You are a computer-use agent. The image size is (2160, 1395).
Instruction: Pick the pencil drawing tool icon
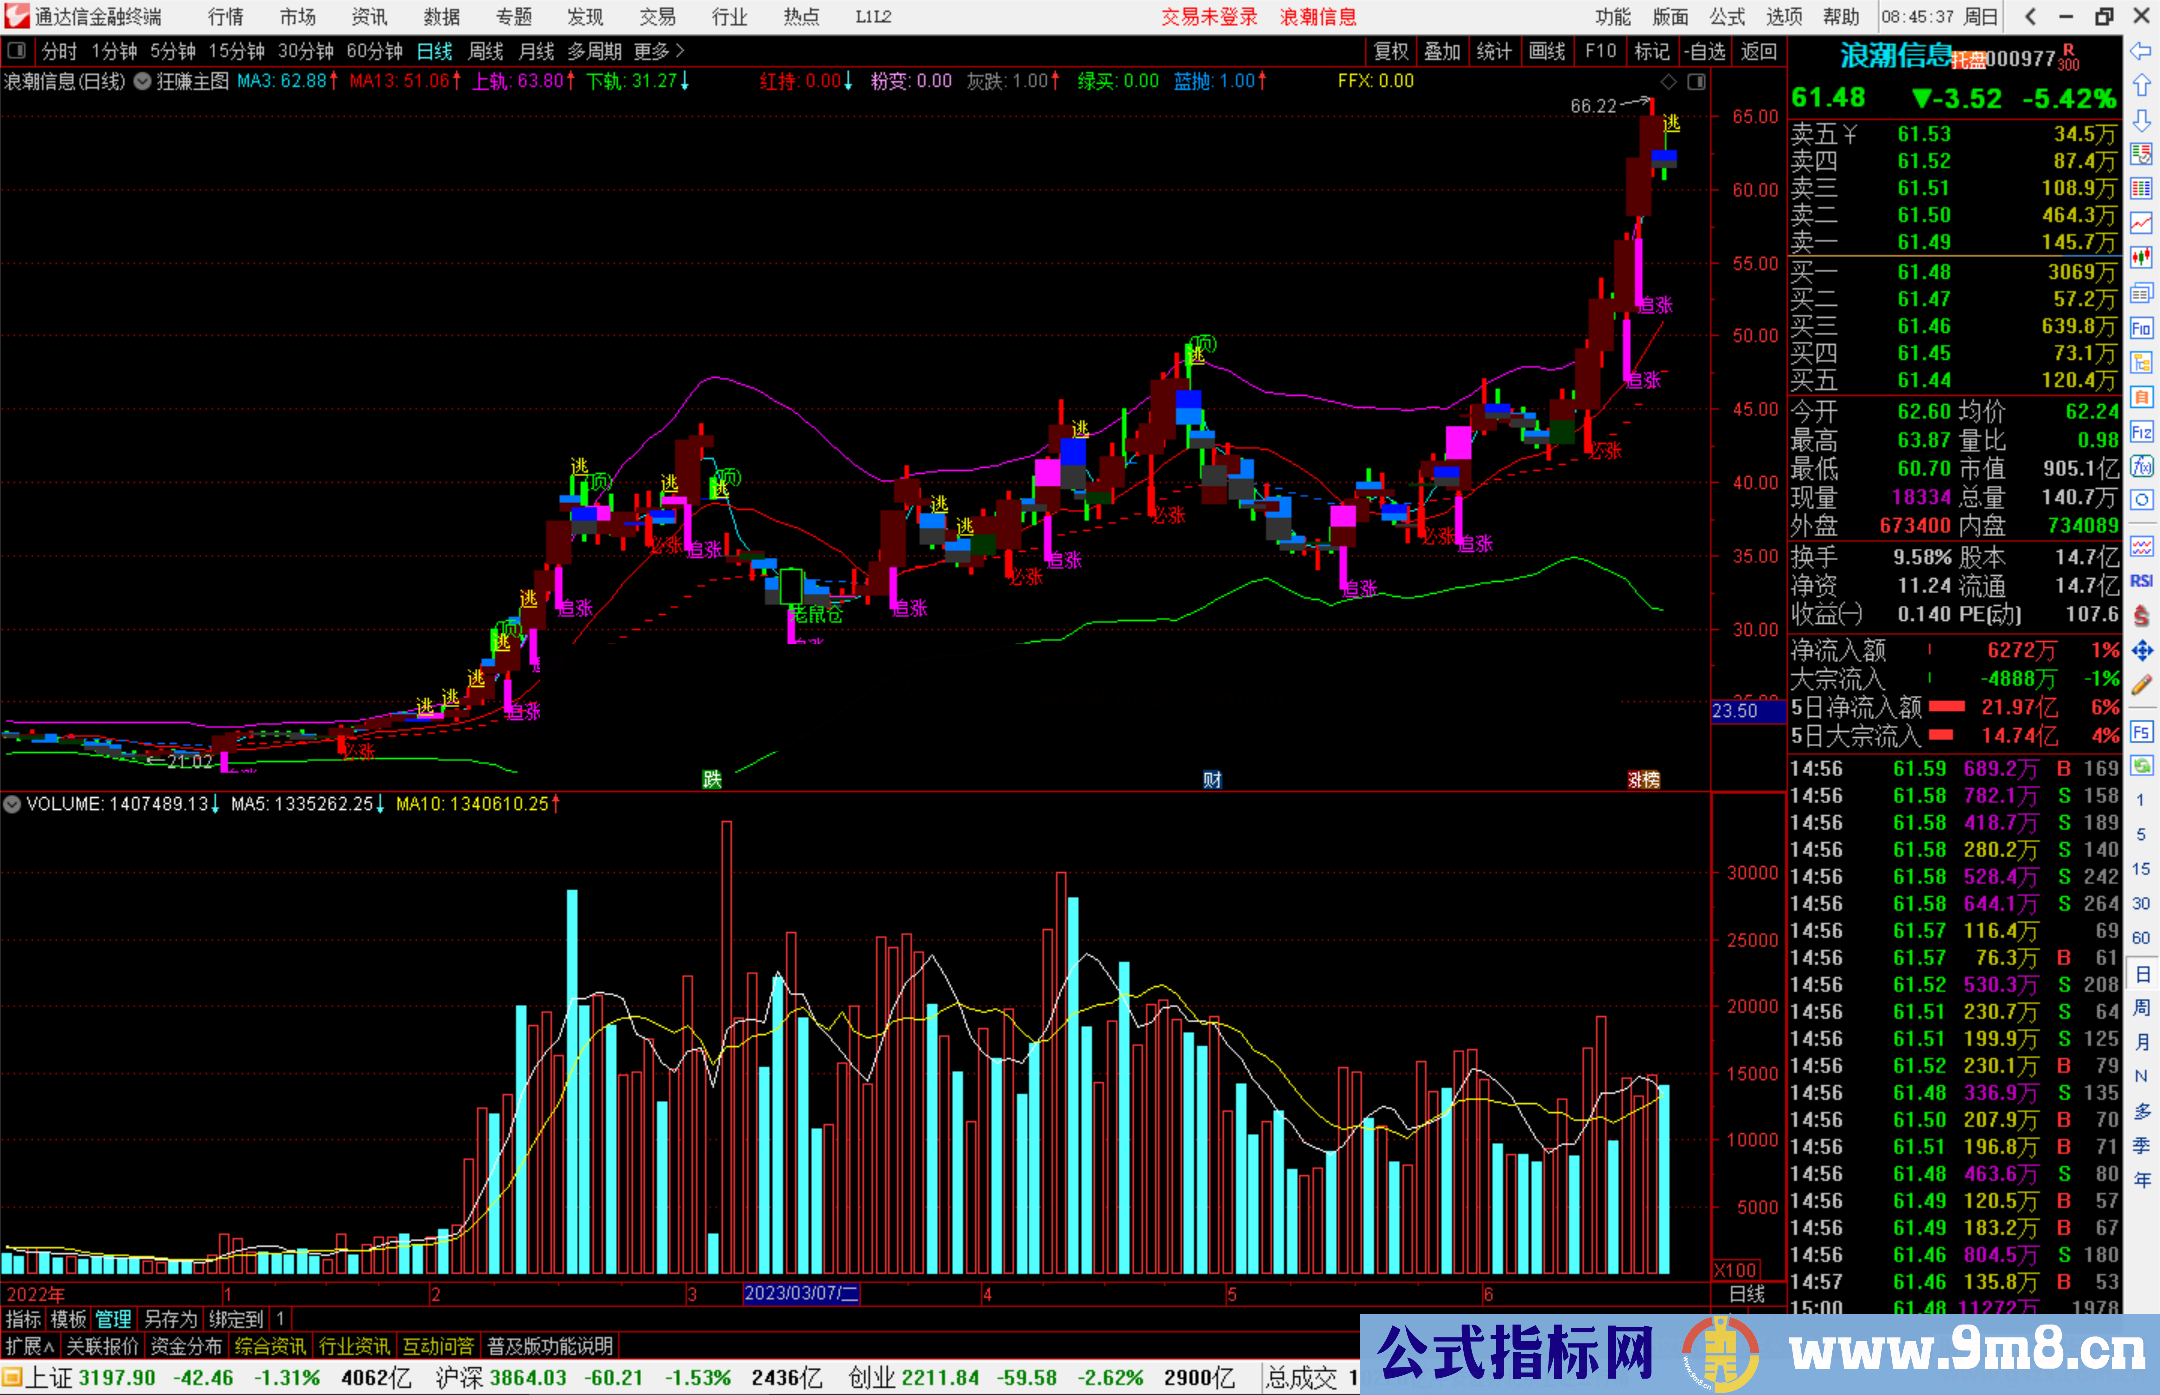coord(2141,685)
